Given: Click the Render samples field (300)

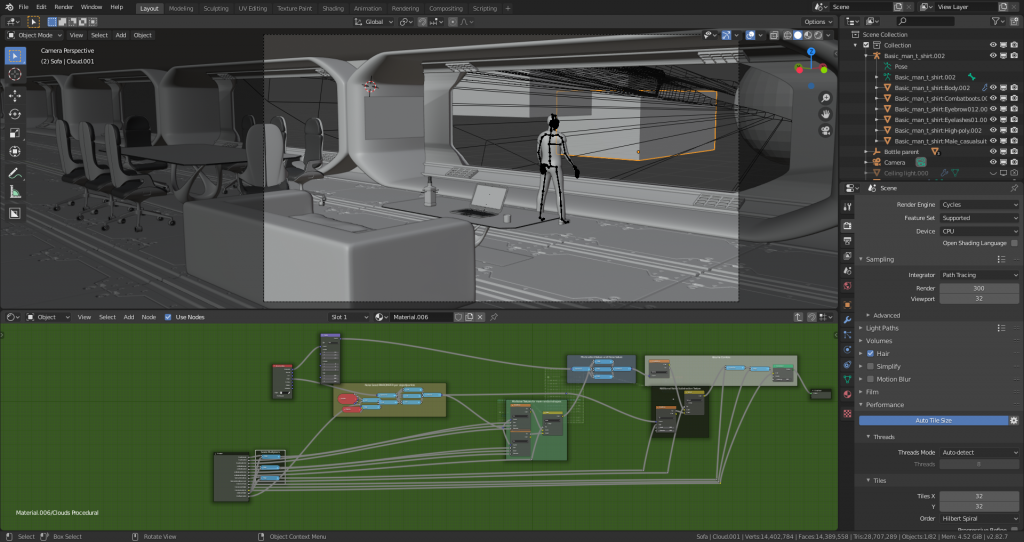Looking at the screenshot, I should (x=979, y=288).
